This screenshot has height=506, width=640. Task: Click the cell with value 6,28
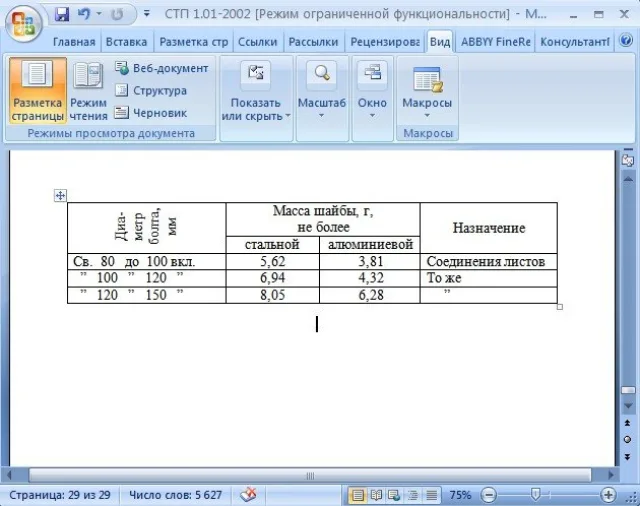coord(370,295)
